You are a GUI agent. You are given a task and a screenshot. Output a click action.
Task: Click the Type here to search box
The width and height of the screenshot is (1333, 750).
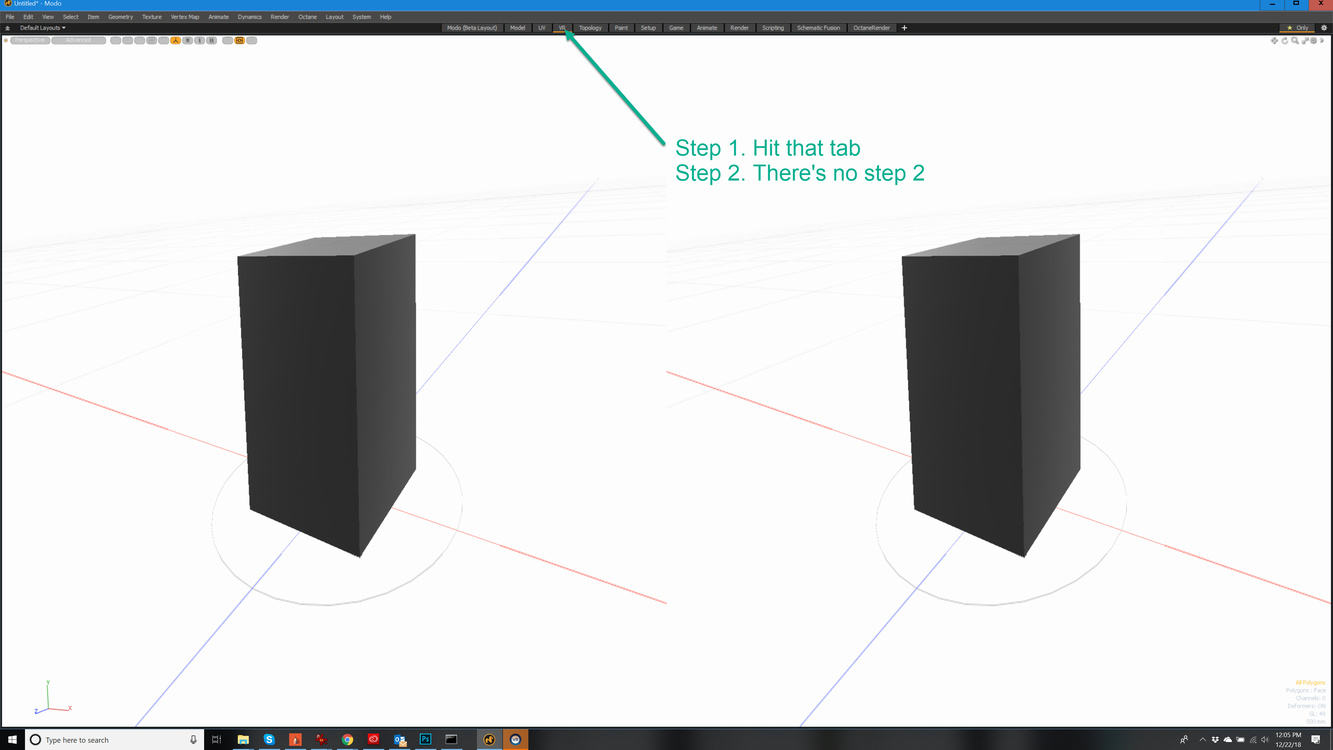pyautogui.click(x=113, y=740)
